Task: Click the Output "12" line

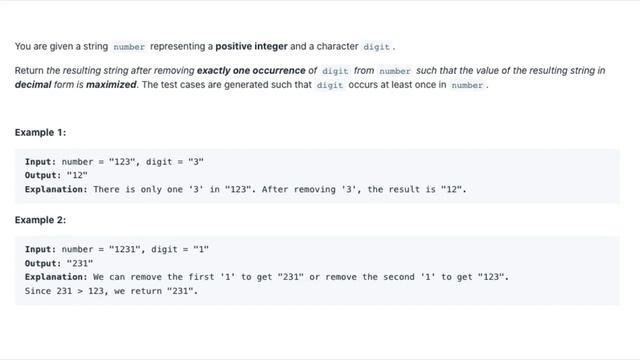Action: [56, 176]
